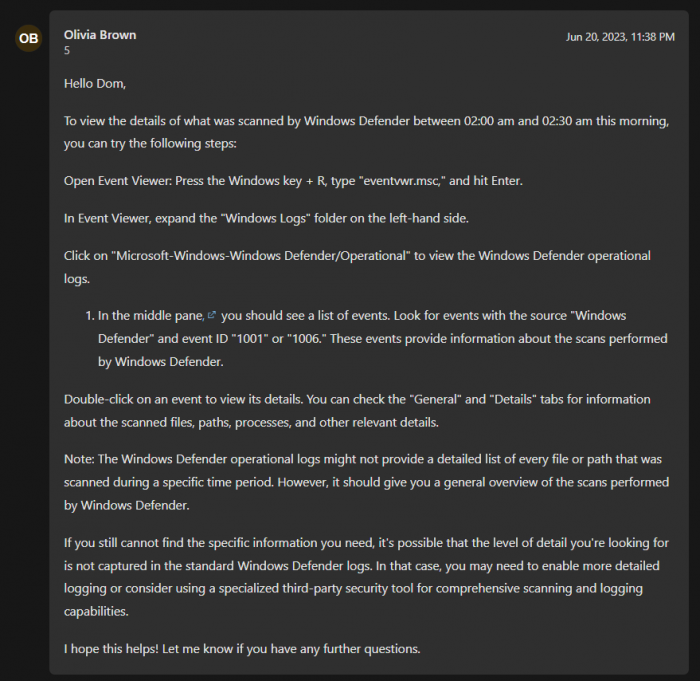Click the 'Hello Dom,' greeting line

(95, 84)
